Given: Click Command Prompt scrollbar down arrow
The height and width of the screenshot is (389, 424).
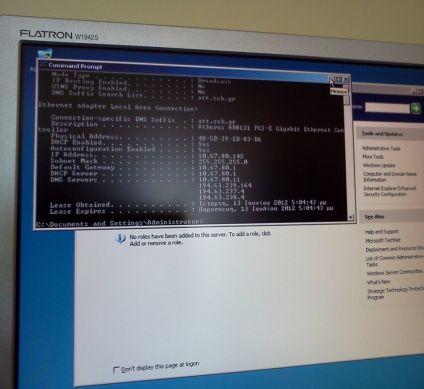Looking at the screenshot, I should coord(350,217).
